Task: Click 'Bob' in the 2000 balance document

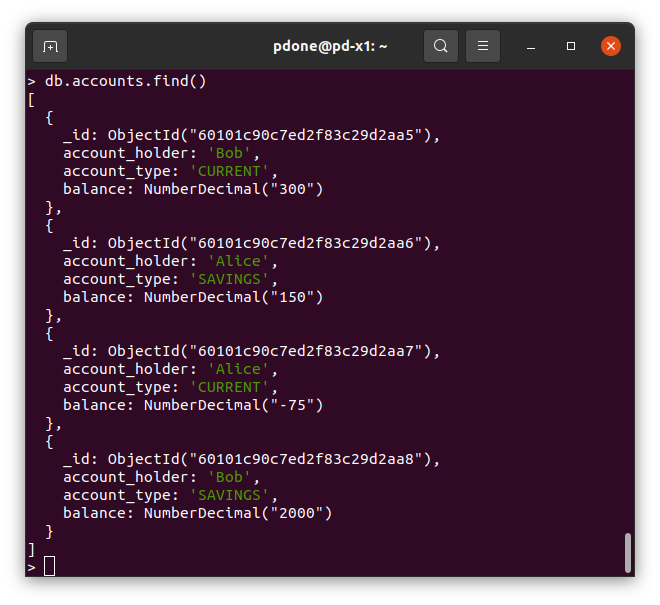Action: pos(229,477)
